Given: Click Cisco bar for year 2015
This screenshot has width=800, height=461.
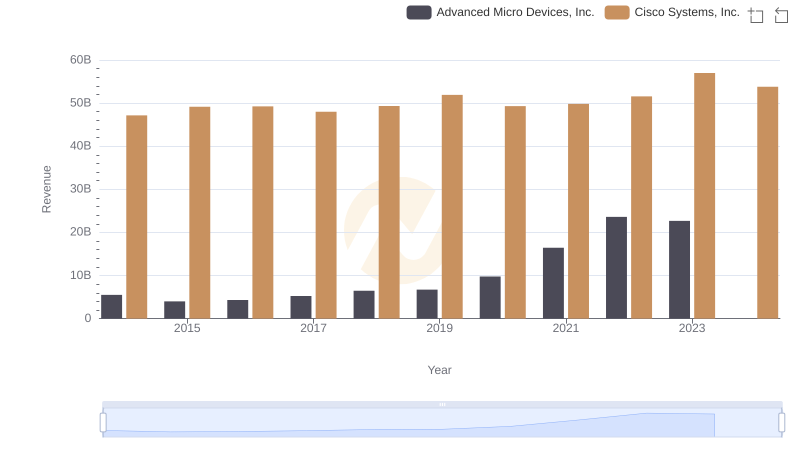Looking at the screenshot, I should point(199,213).
